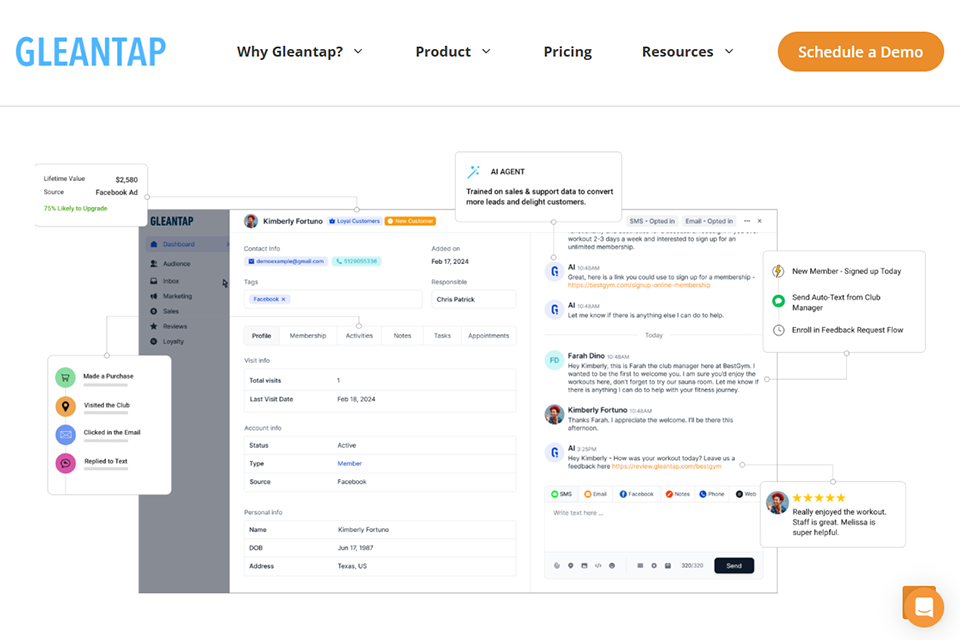Image resolution: width=960 pixels, height=640 pixels.
Task: Expand the Resources dropdown chevron
Action: (729, 51)
